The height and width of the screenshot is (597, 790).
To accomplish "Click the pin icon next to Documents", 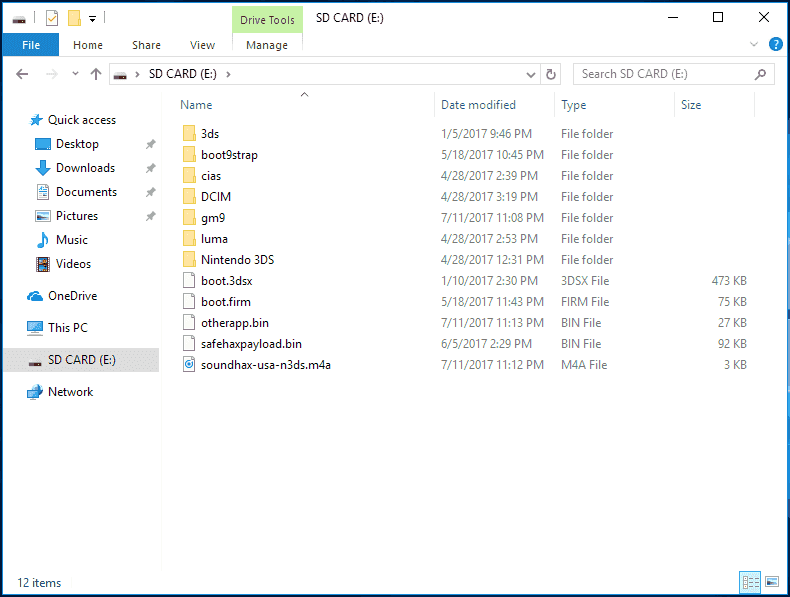I will point(150,192).
